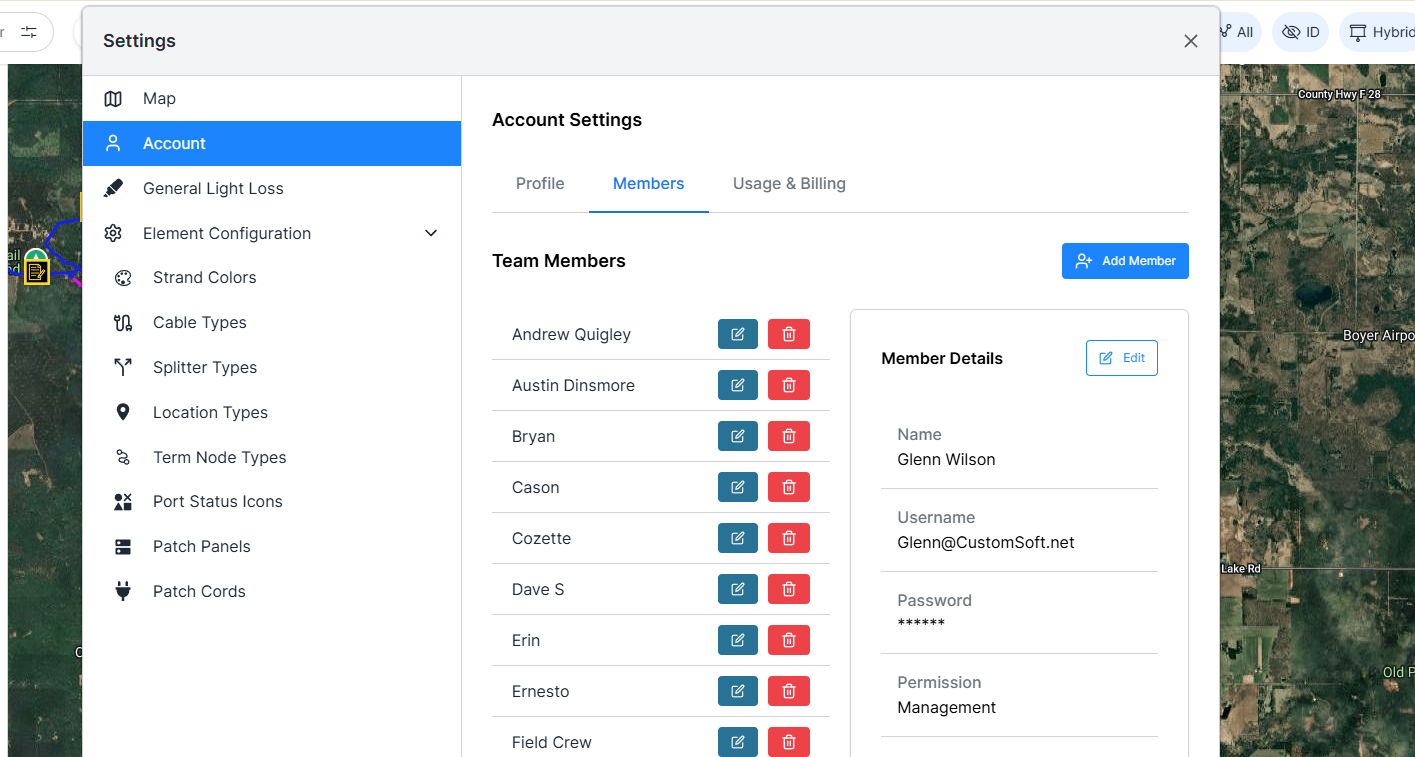Switch to the Profile tab

tap(540, 184)
